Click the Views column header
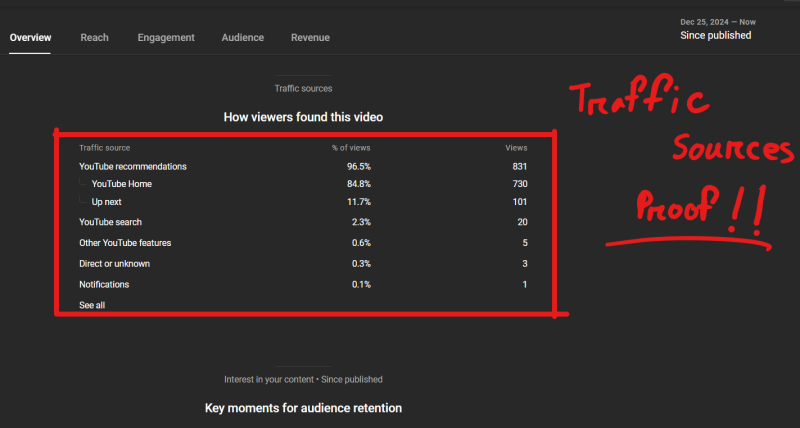 click(516, 148)
